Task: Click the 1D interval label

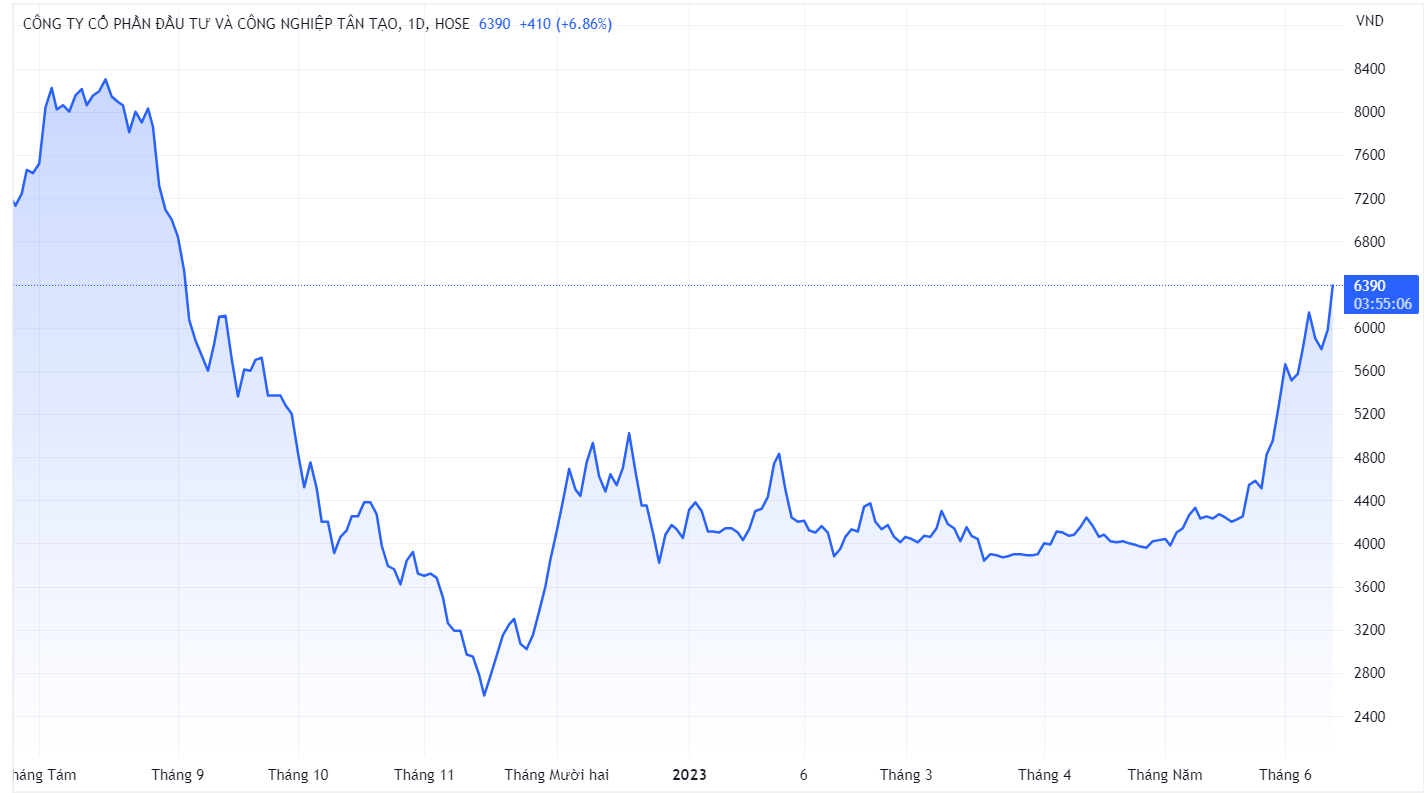Action: pyautogui.click(x=418, y=24)
